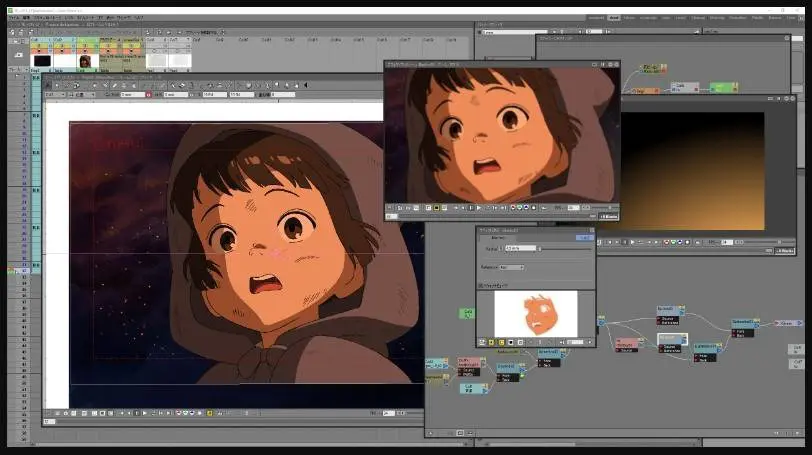The image size is (812, 455).
Task: Close the FX settings popup
Action: 592,230
